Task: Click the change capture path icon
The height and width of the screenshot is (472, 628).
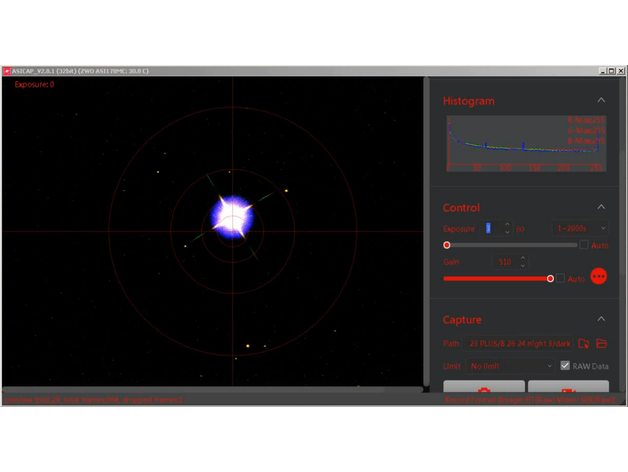Action: click(x=584, y=344)
